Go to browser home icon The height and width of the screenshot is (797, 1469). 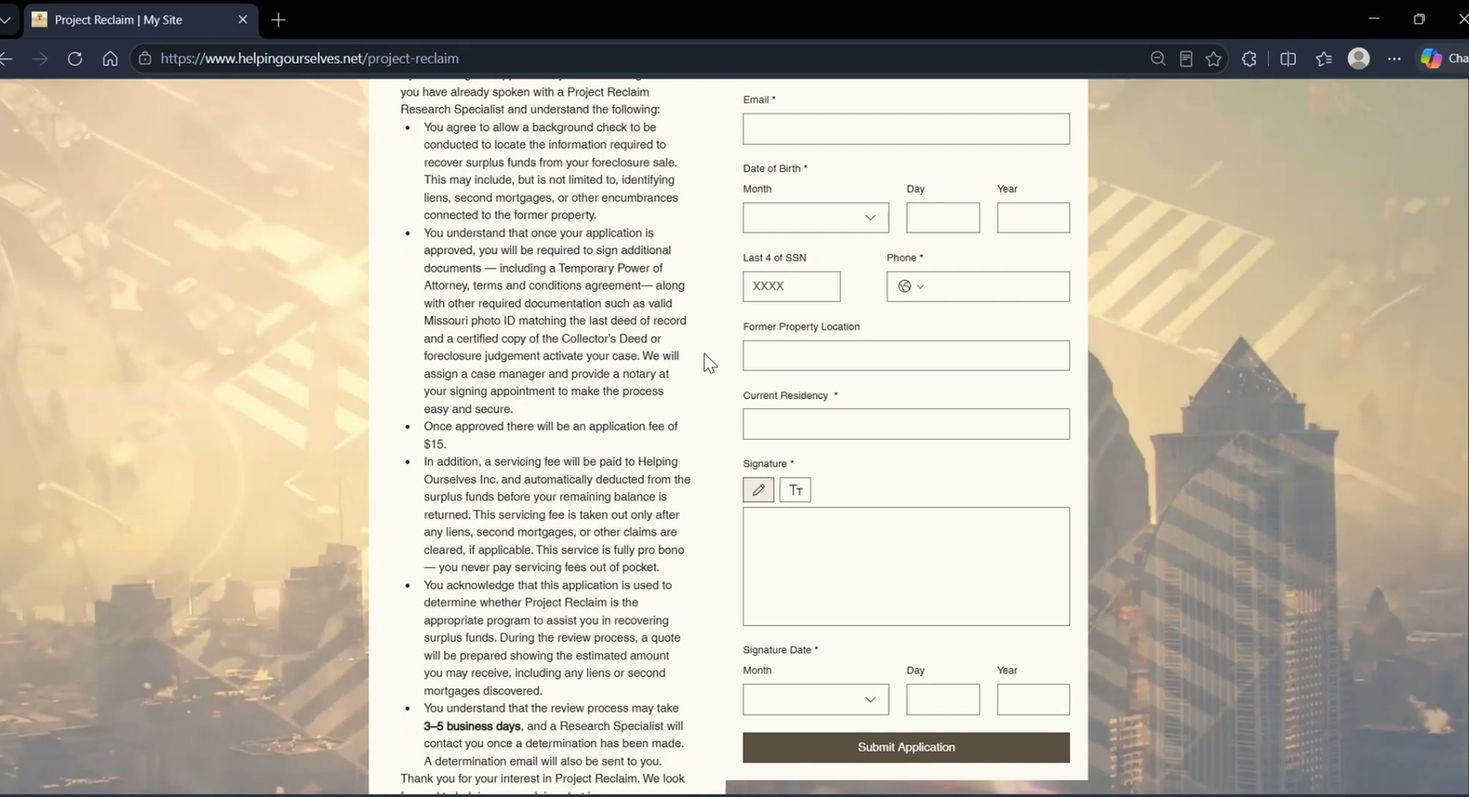[110, 59]
